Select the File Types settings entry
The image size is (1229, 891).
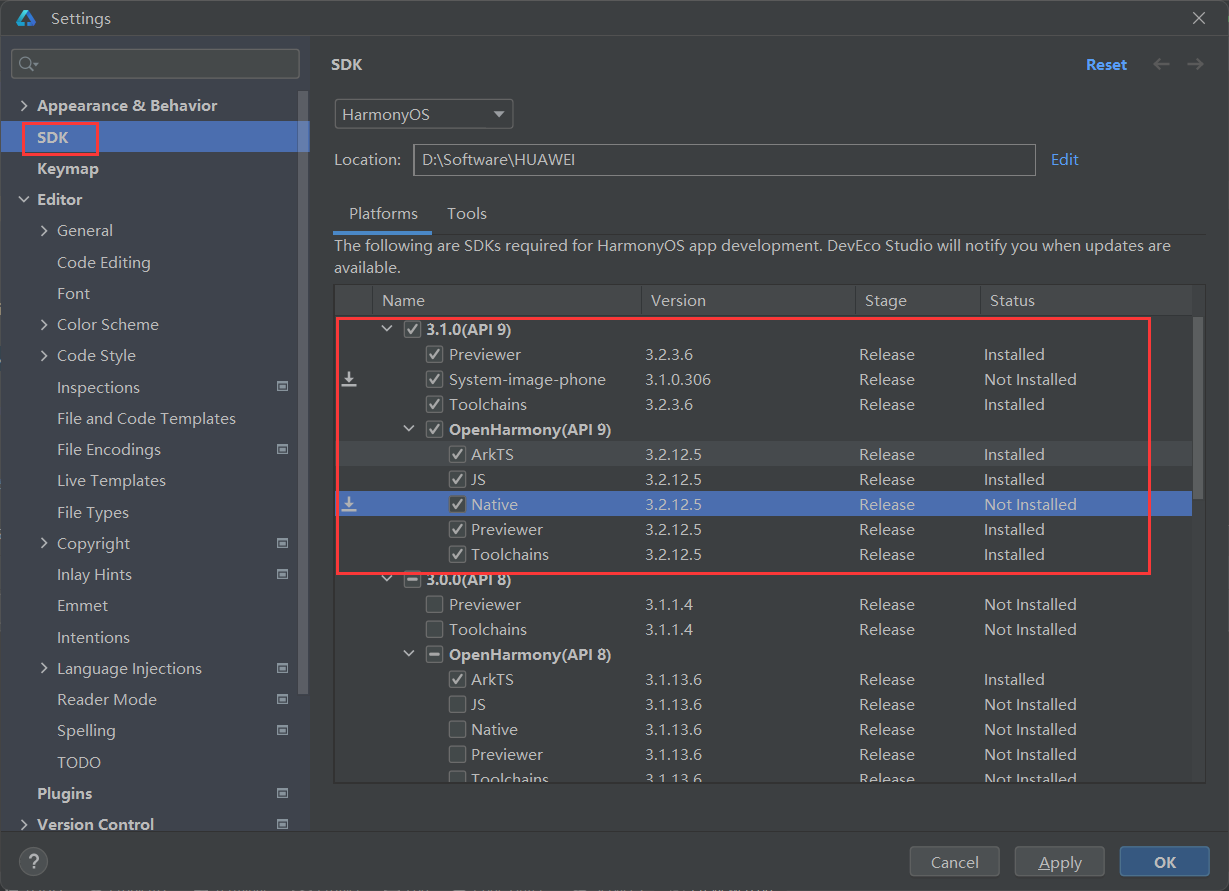pos(93,512)
